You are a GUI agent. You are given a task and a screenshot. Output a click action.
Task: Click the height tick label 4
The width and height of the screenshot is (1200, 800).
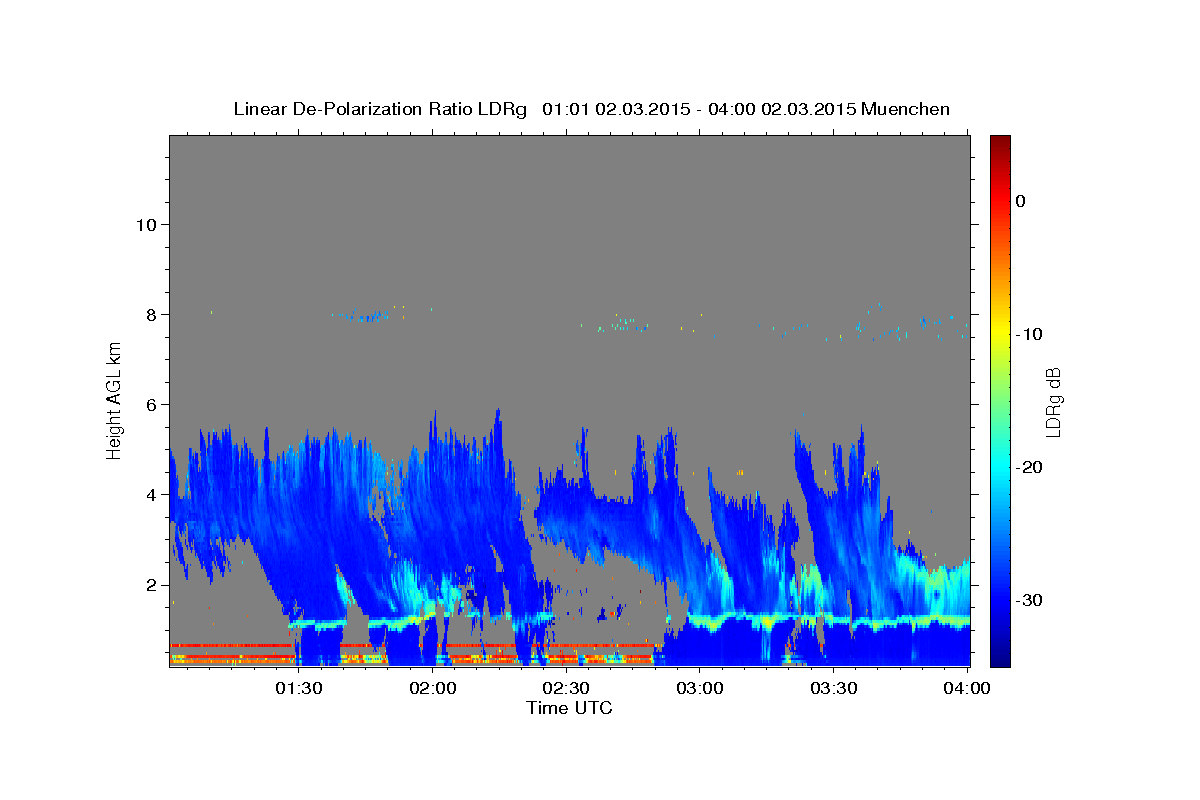pos(152,494)
